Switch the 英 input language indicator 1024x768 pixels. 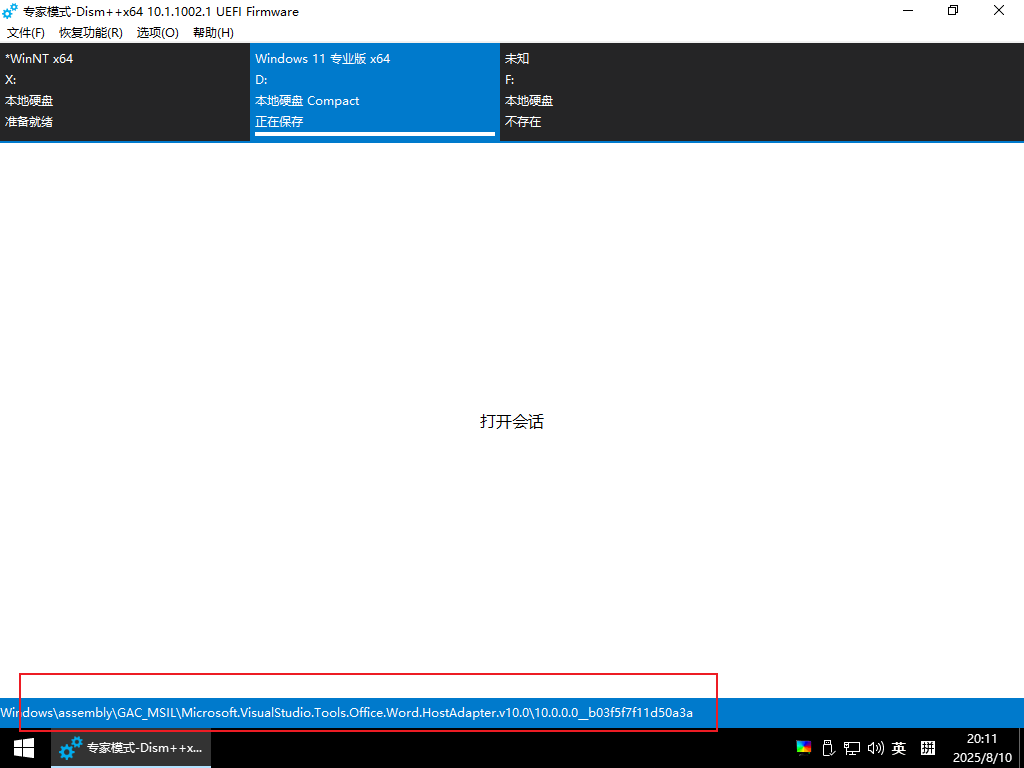tap(899, 748)
